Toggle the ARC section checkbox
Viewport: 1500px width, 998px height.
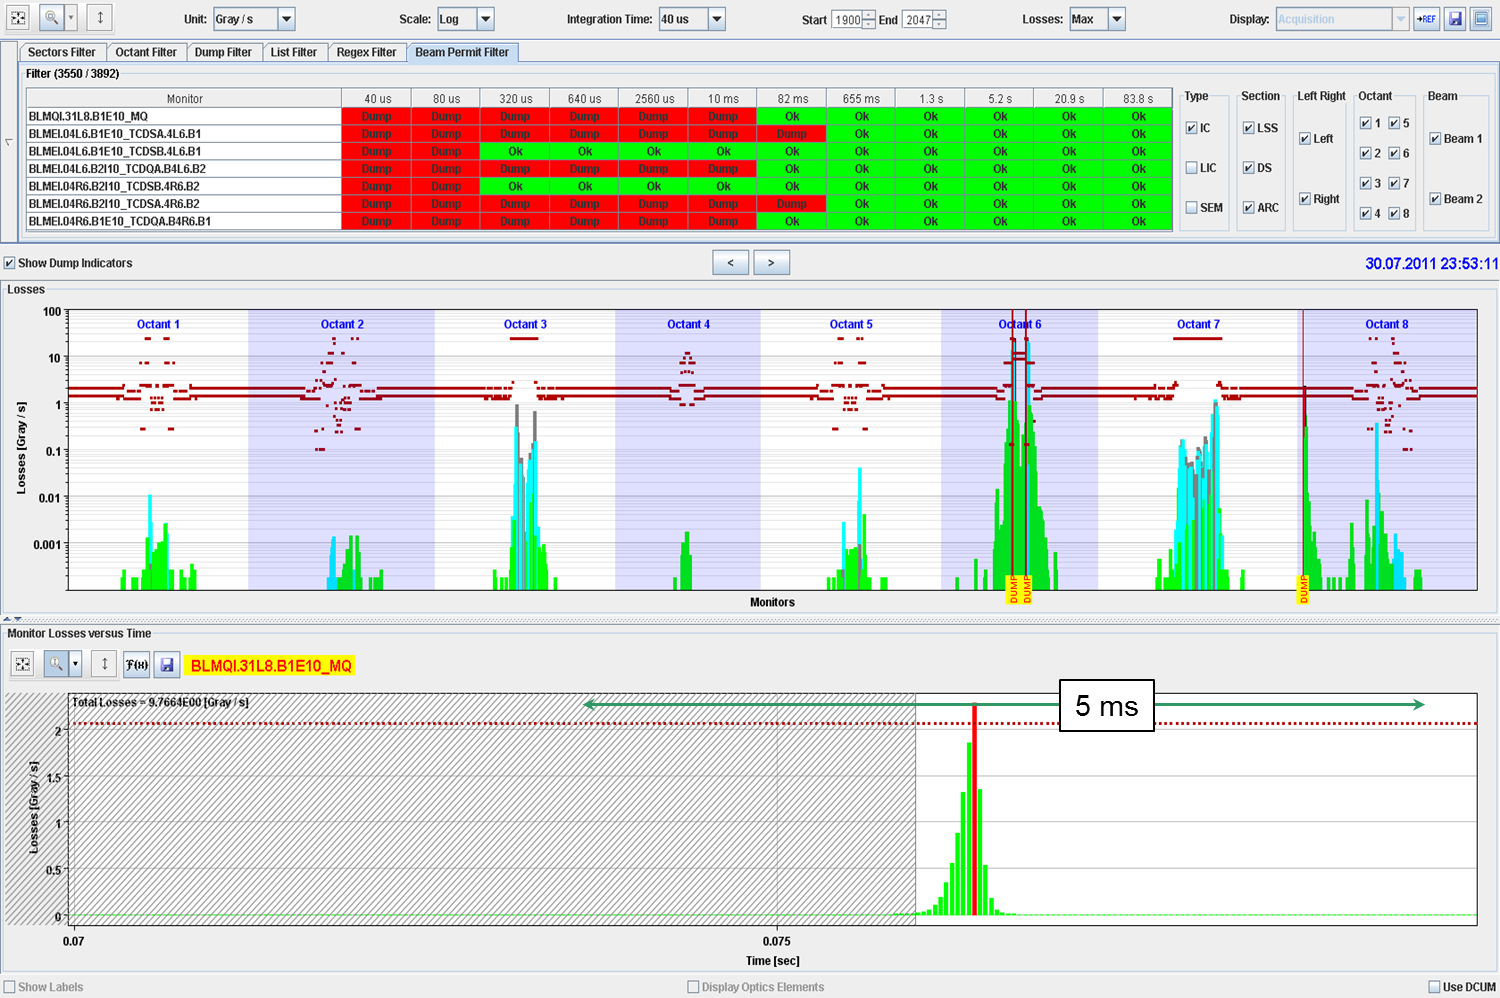pyautogui.click(x=1249, y=208)
